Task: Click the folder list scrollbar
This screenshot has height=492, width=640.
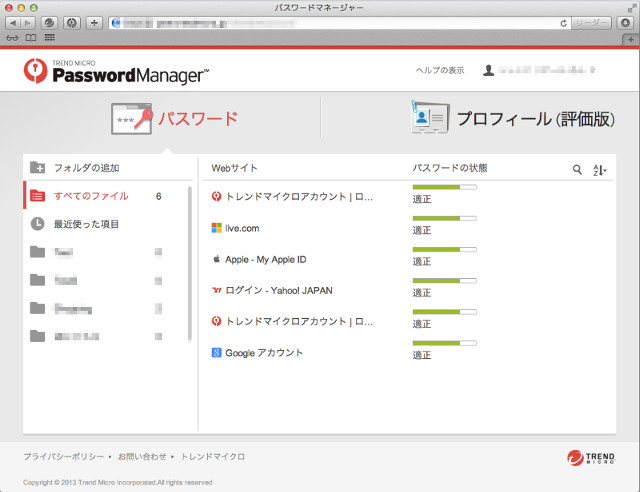Action: tap(190, 263)
